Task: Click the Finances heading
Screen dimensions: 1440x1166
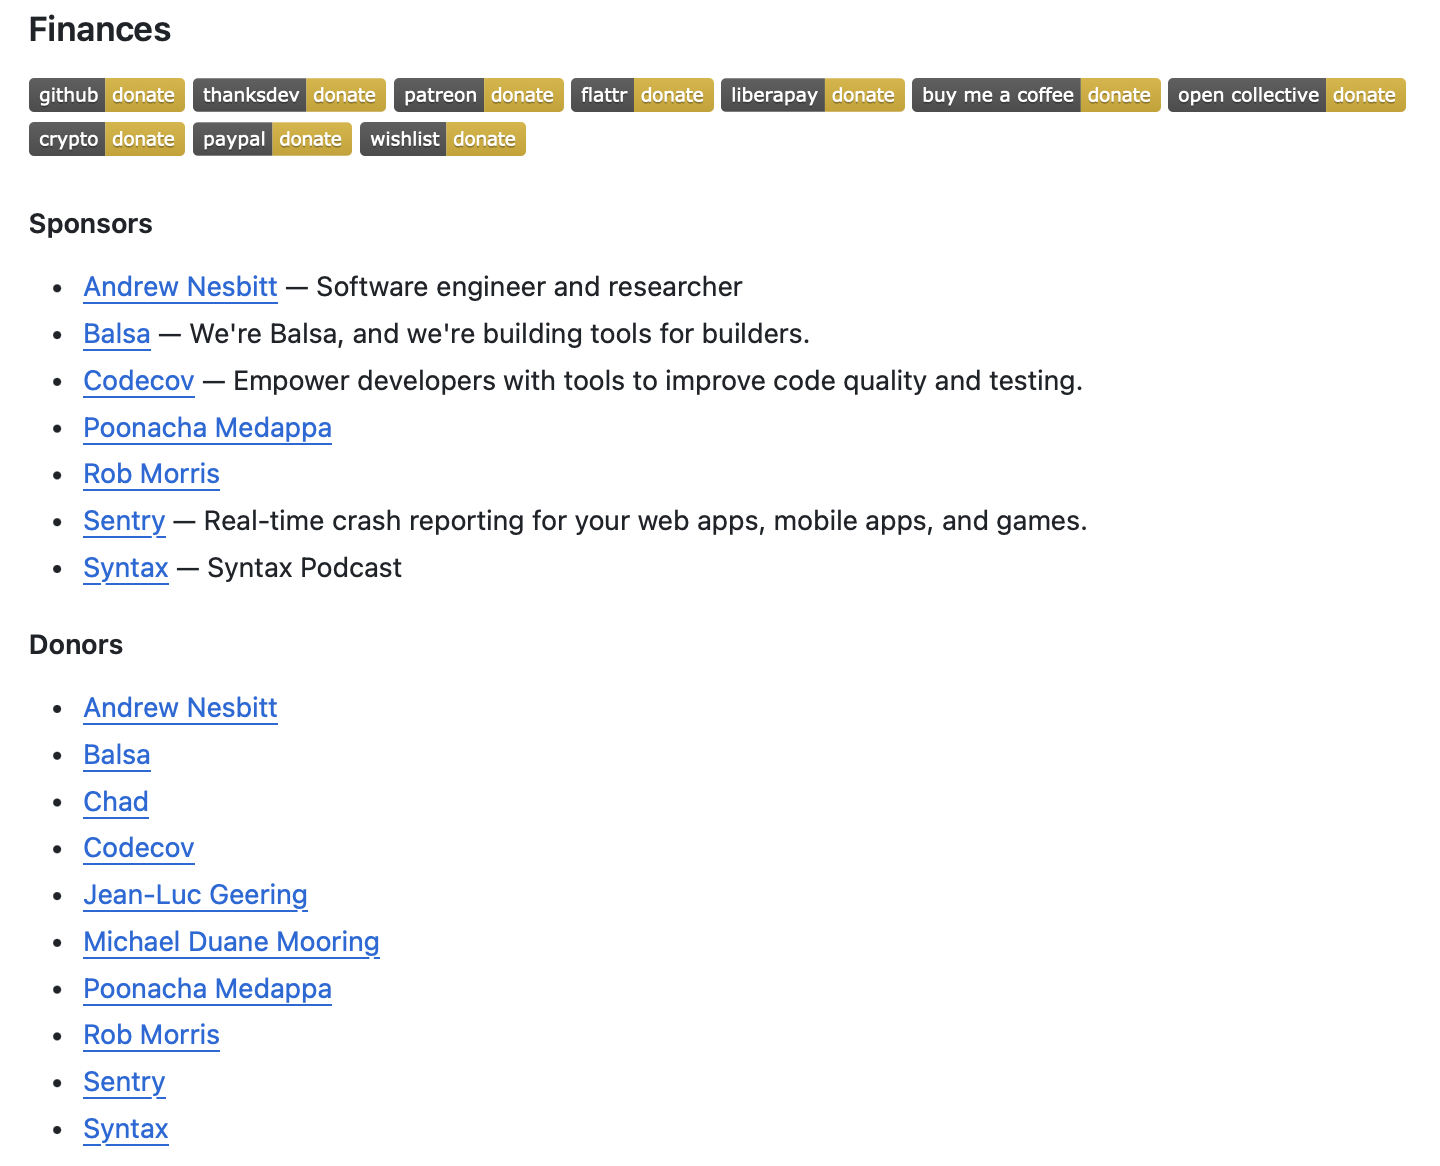Action: (100, 30)
